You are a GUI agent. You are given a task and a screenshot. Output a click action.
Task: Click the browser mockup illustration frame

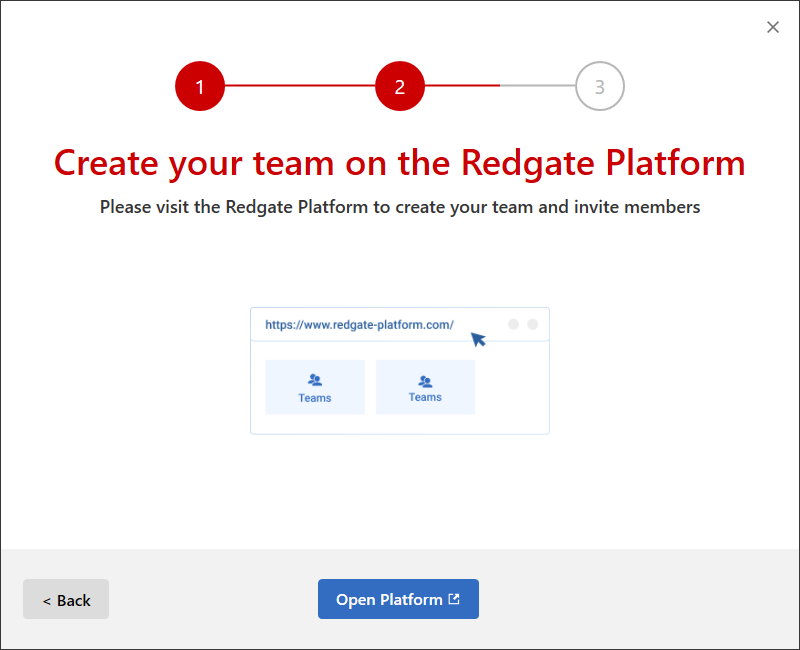(x=399, y=371)
